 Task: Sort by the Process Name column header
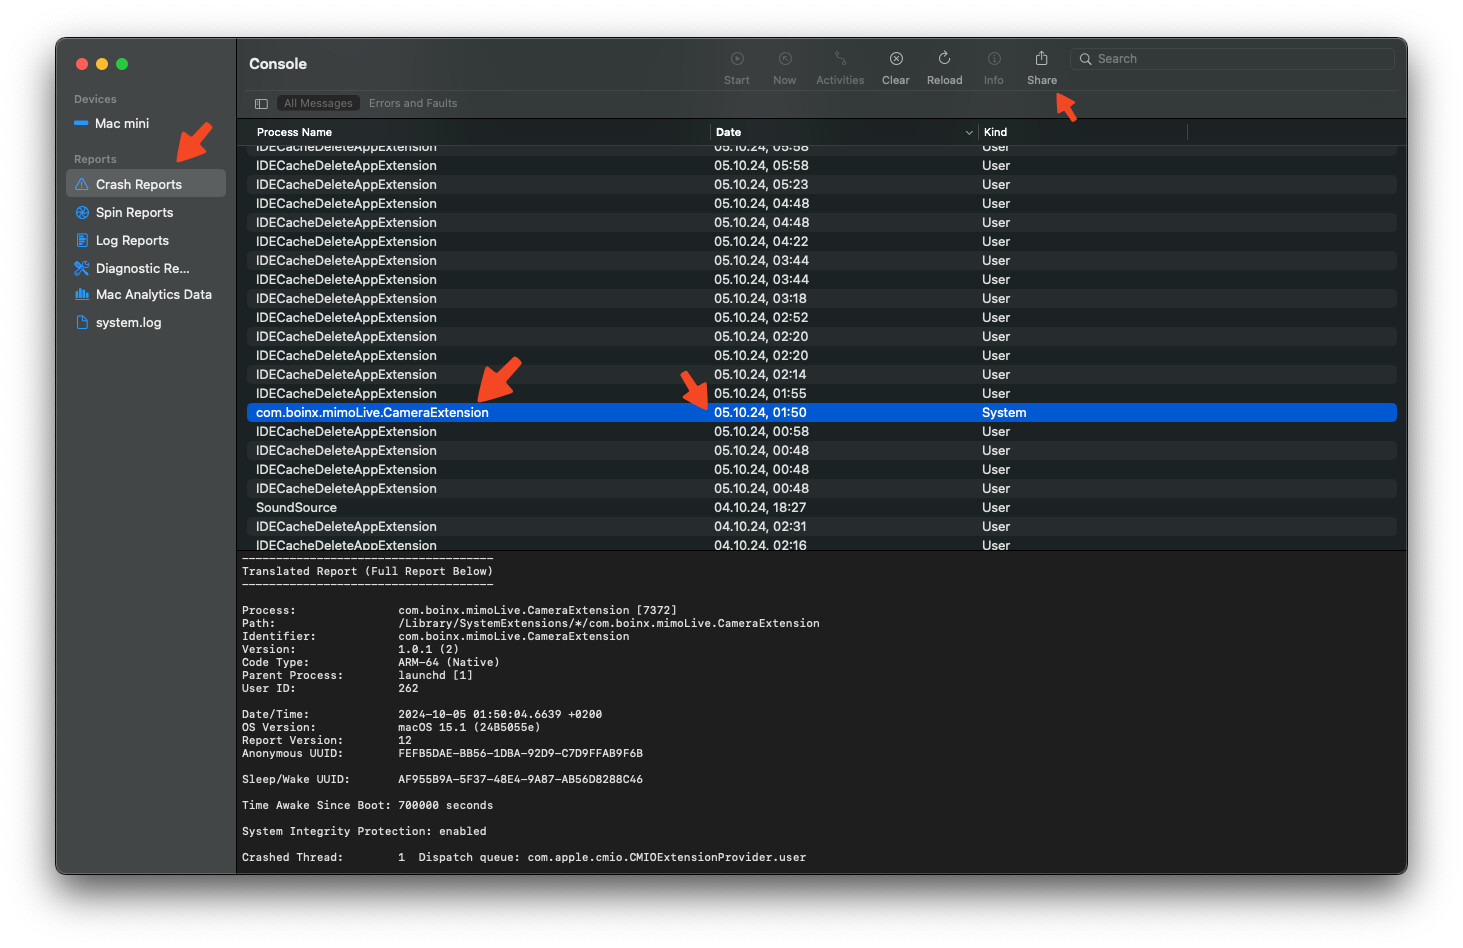[x=294, y=133]
